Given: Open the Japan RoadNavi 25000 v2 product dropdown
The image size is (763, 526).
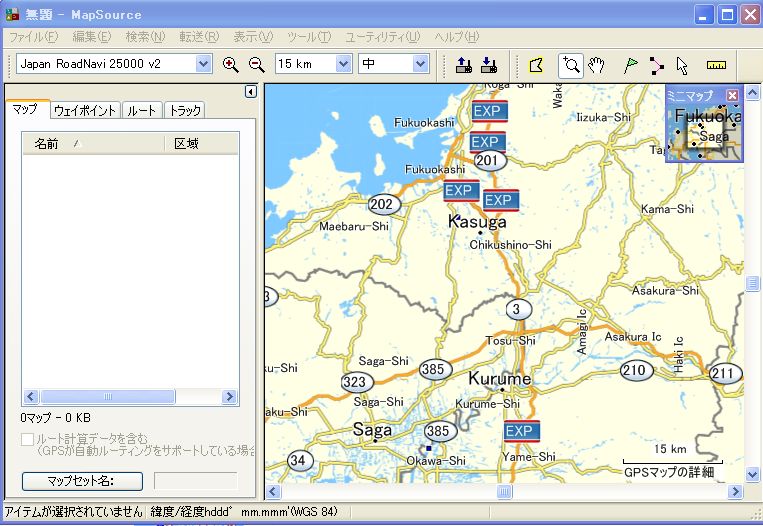Looking at the screenshot, I should 203,64.
